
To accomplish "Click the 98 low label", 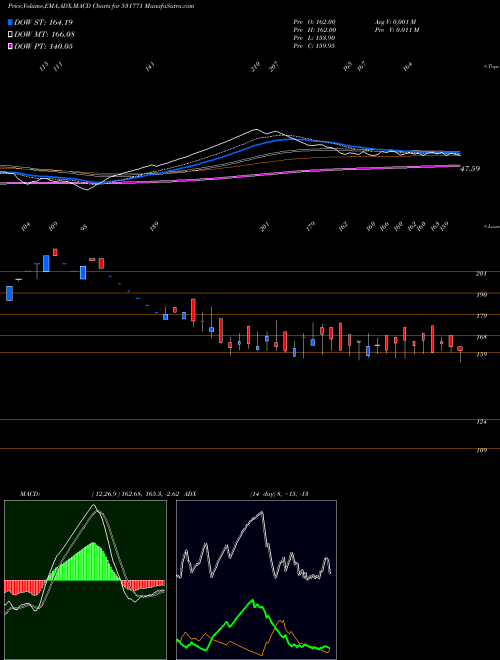I will (84, 228).
